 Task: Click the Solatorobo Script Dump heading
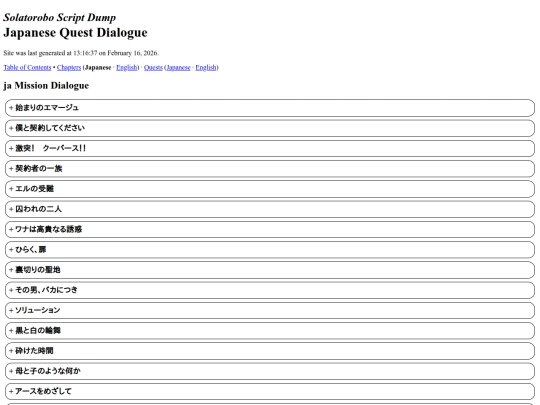(60, 17)
